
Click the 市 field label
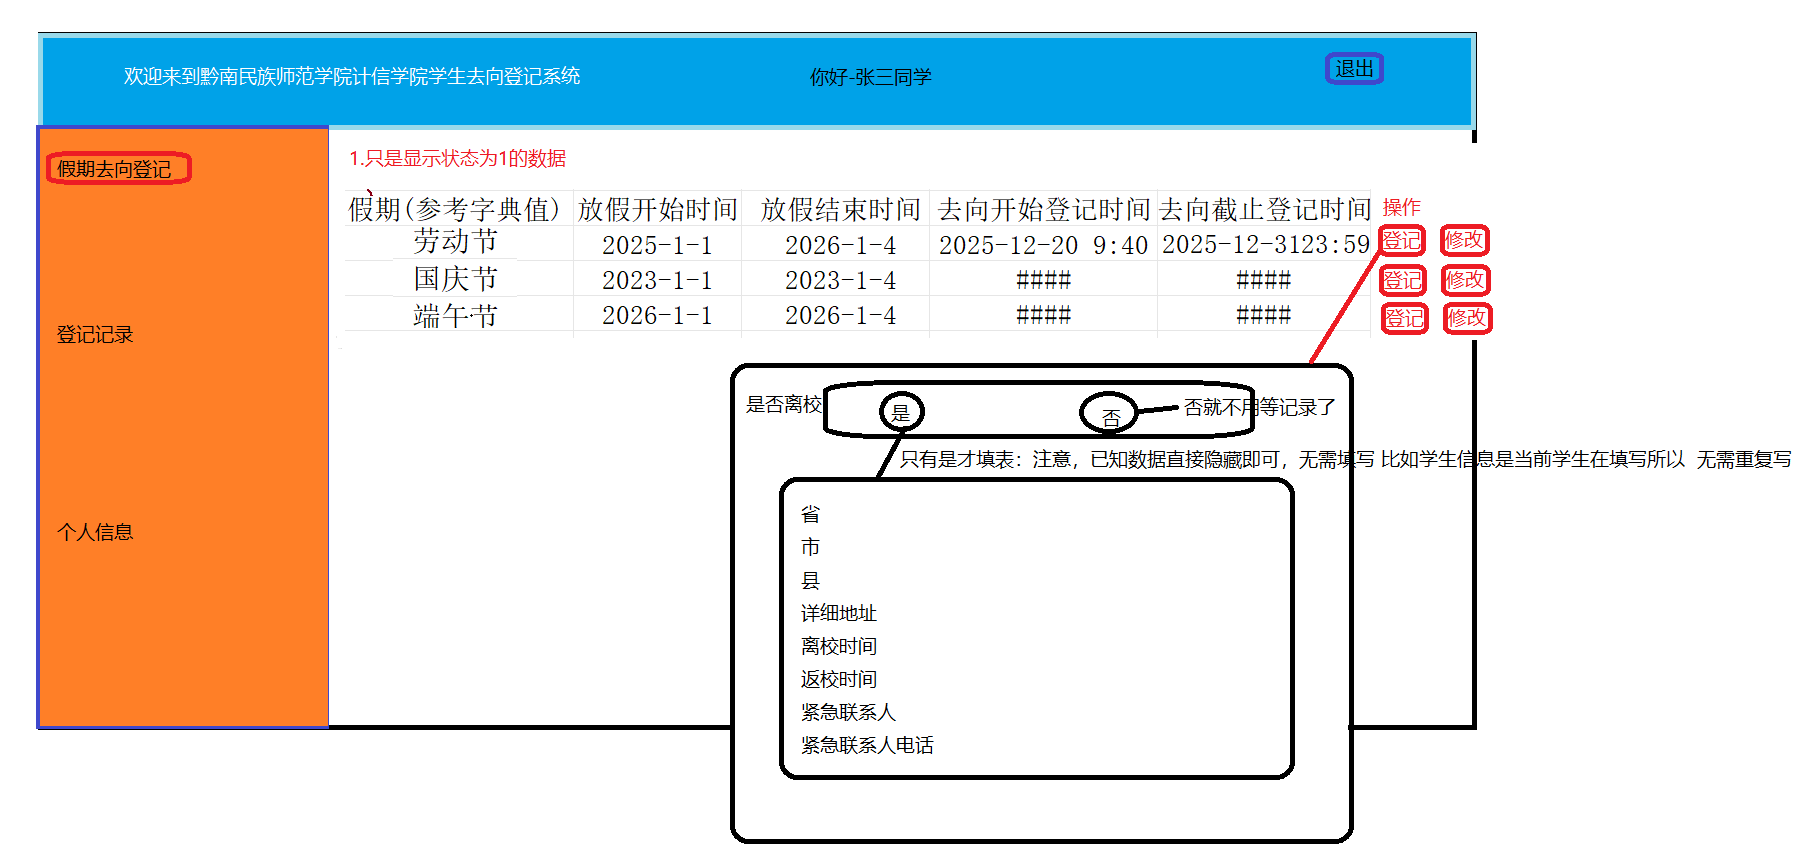pos(810,547)
